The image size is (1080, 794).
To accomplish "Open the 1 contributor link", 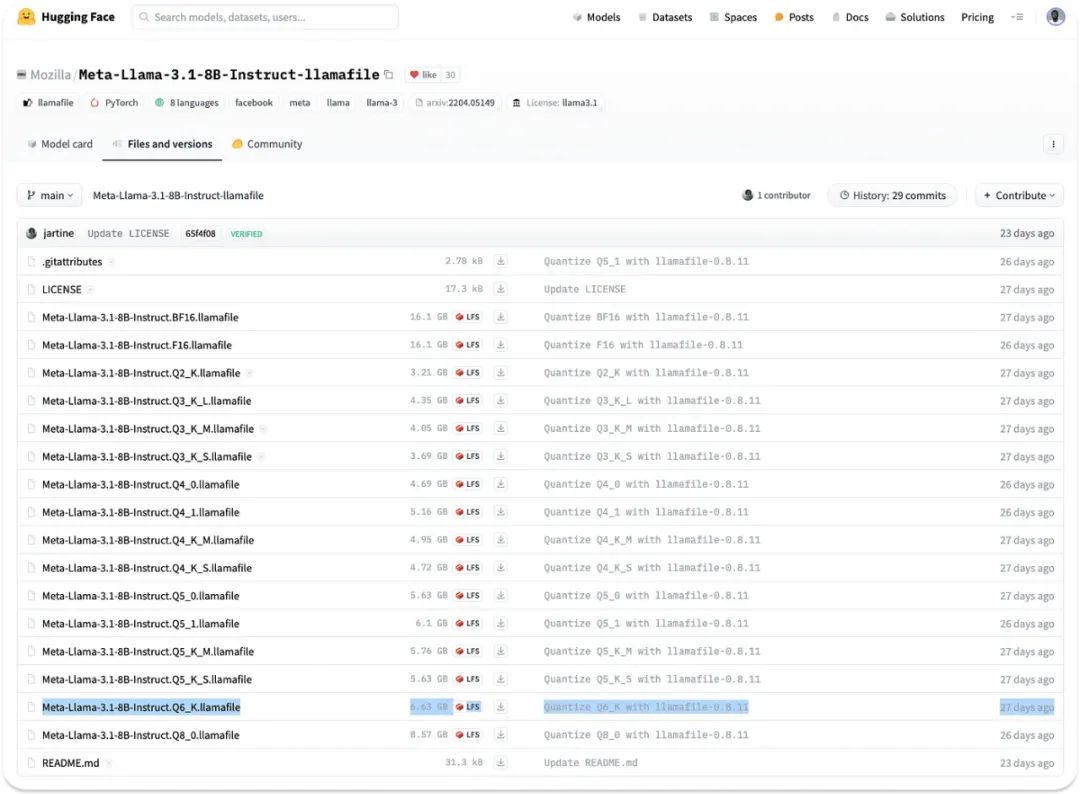I will pos(776,196).
